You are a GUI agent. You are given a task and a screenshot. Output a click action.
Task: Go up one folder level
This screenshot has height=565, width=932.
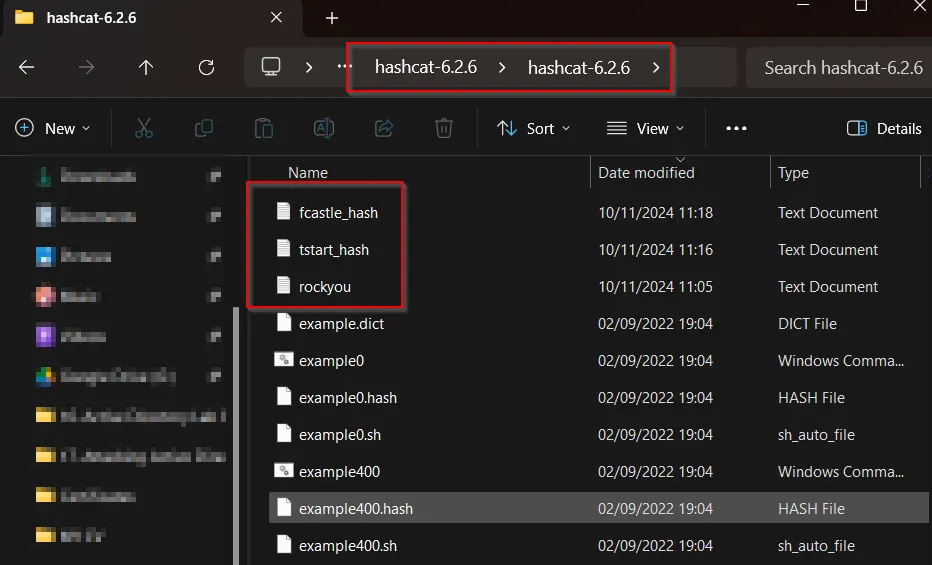[146, 68]
